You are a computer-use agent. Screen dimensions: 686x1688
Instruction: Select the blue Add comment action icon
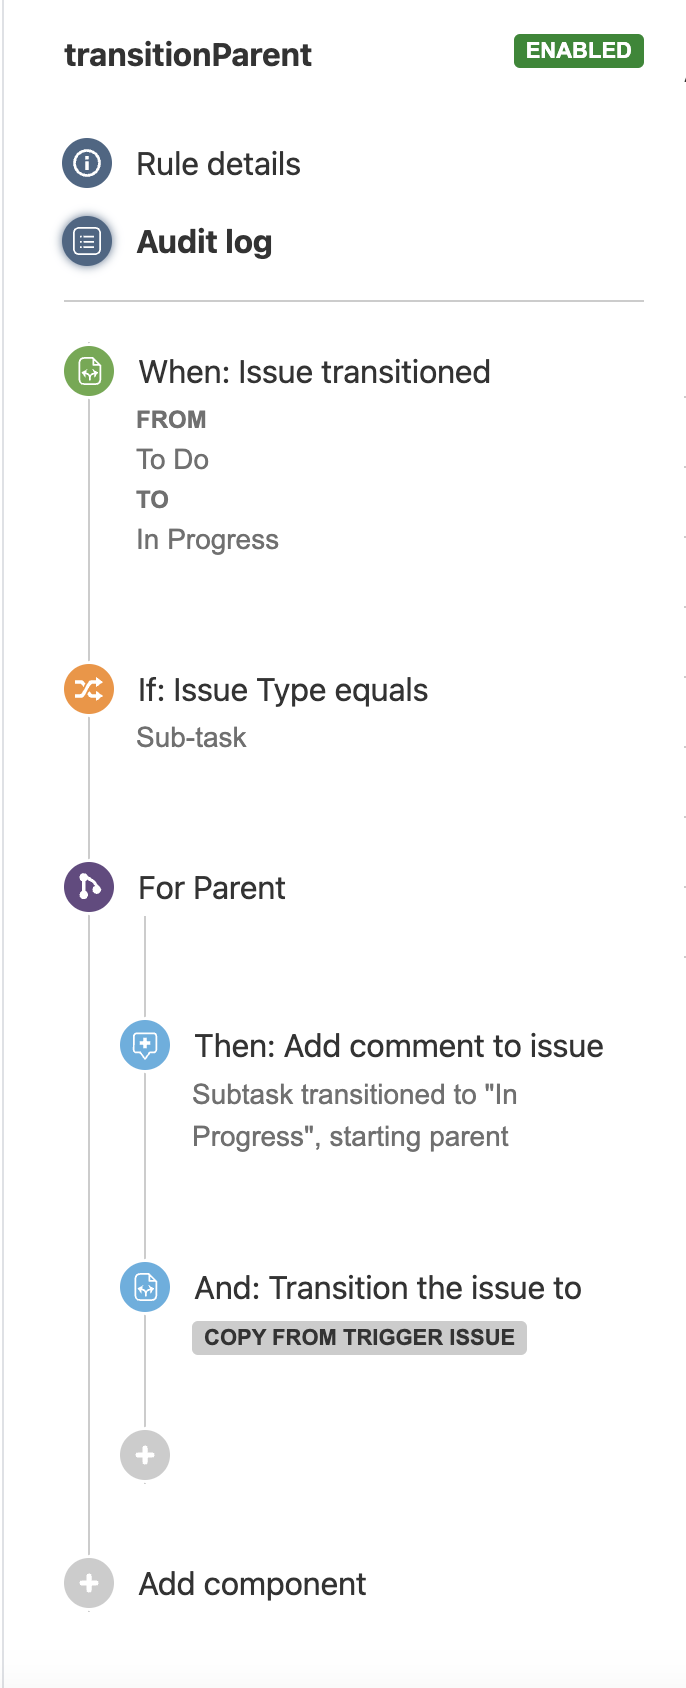coord(145,1045)
